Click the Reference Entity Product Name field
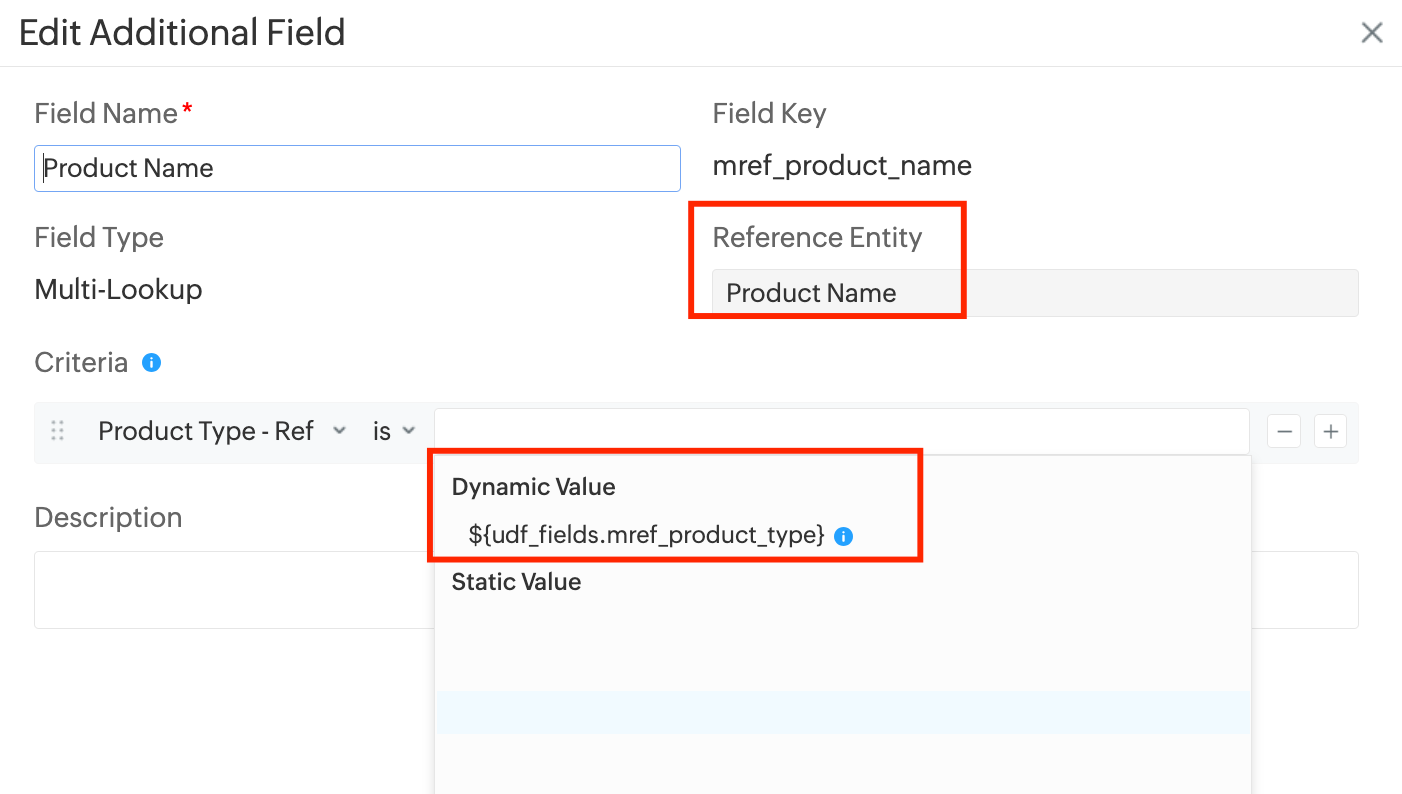Viewport: 1402px width, 794px height. coord(1034,293)
